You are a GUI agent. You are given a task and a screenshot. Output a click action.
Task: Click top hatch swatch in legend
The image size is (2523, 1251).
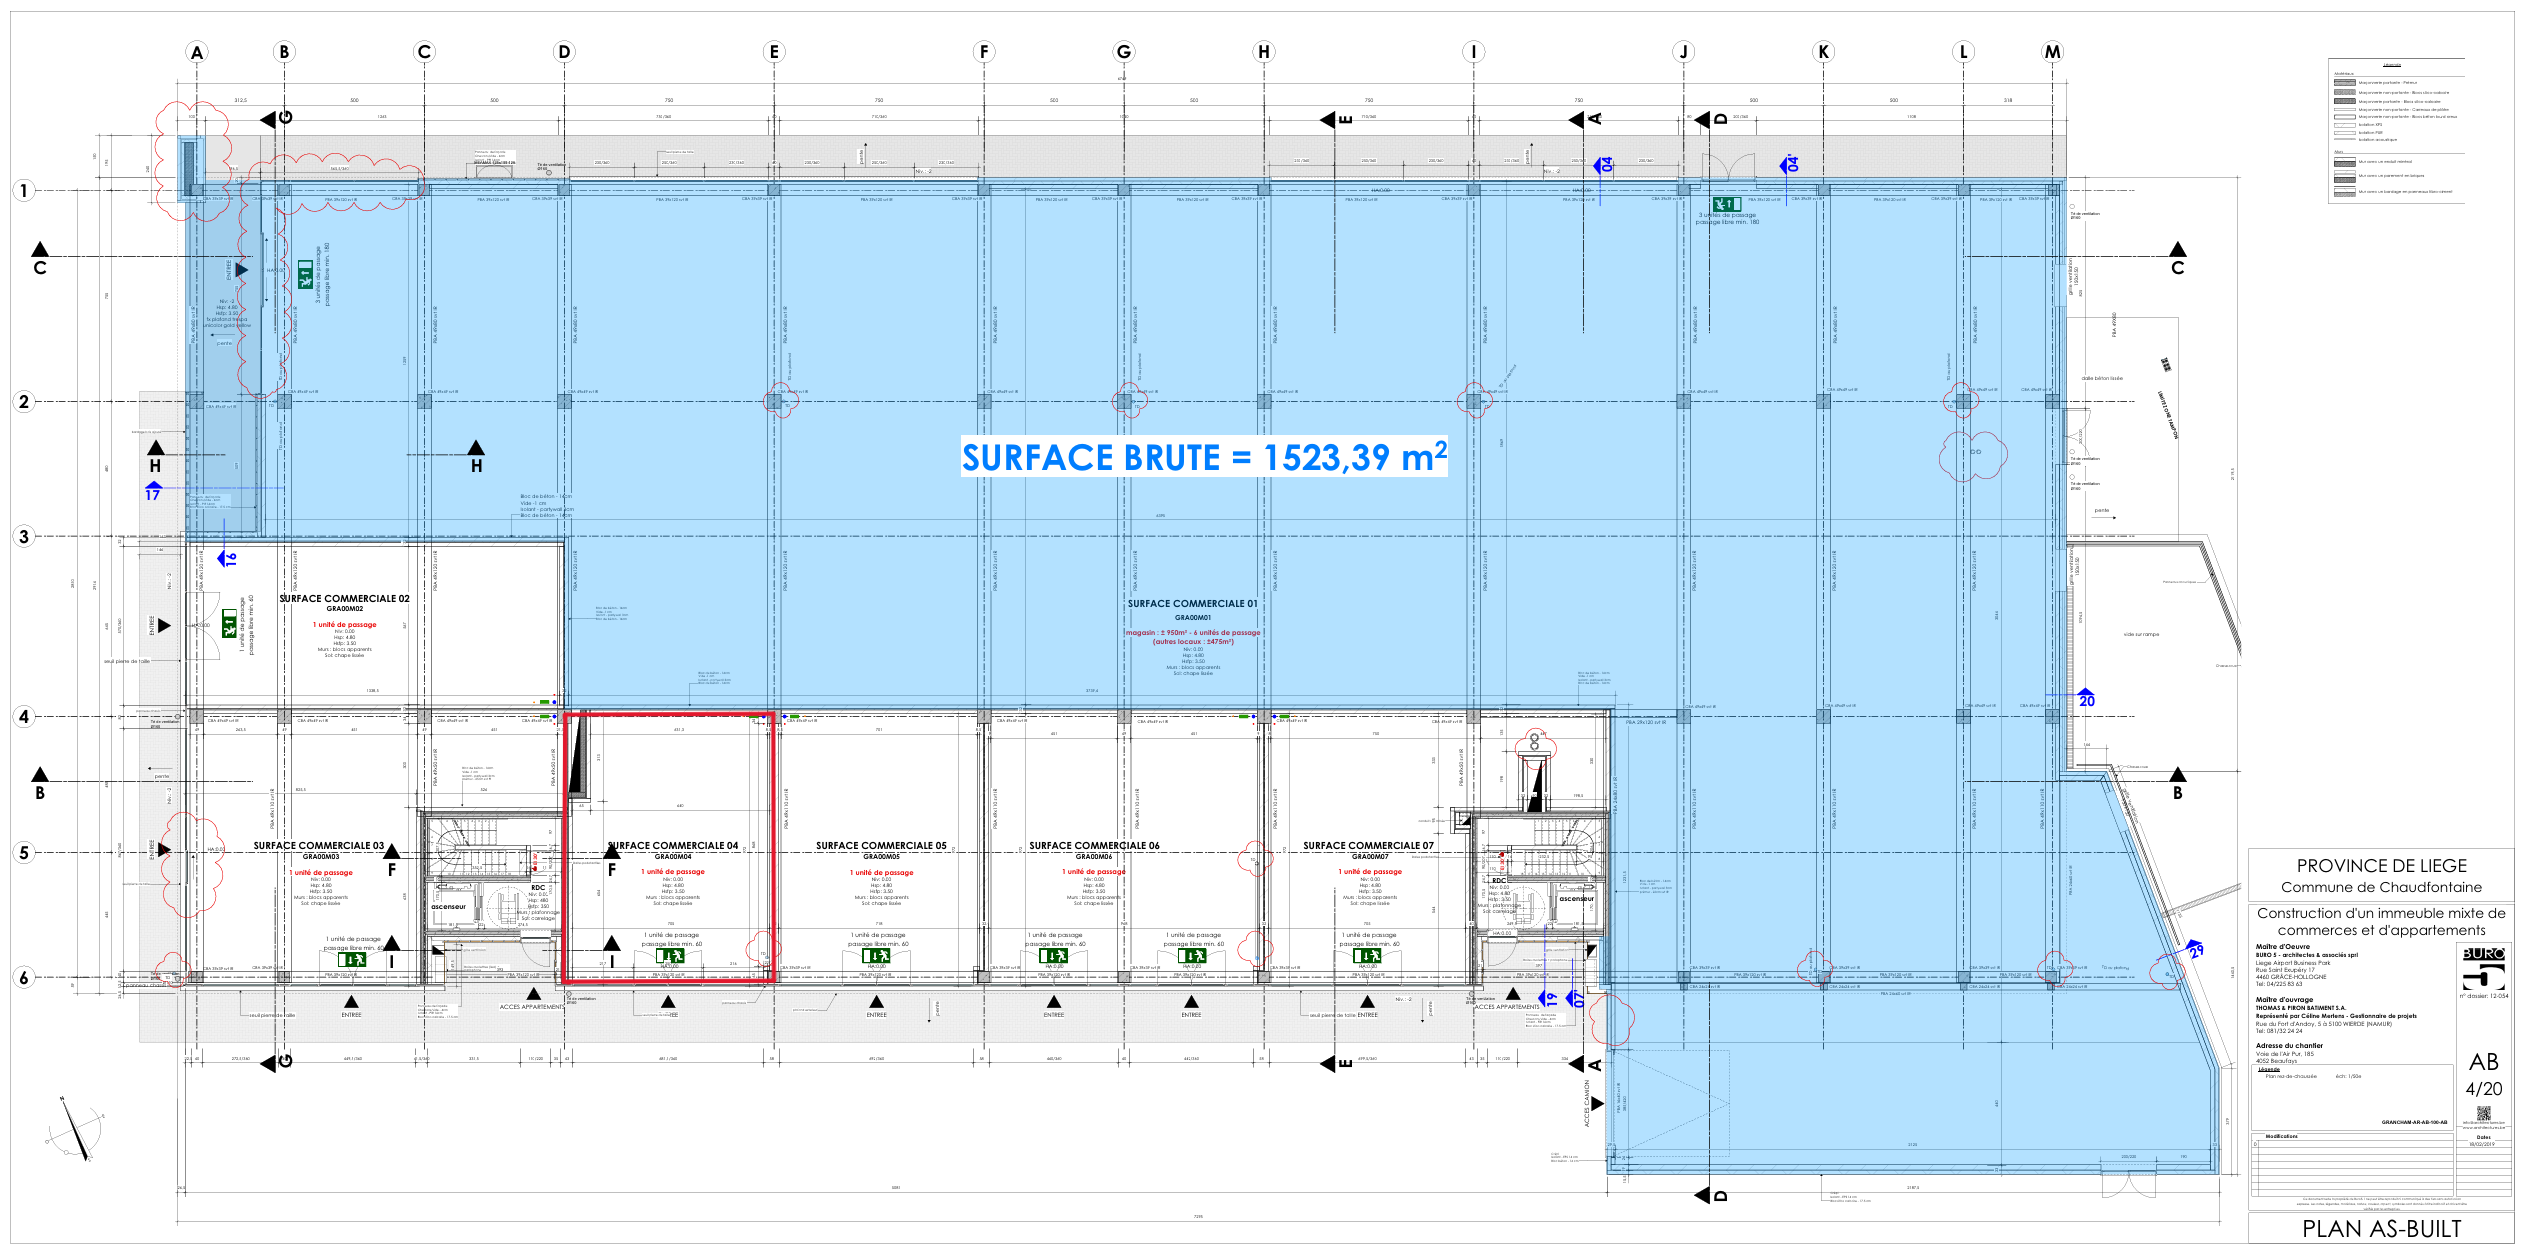pos(2344,83)
